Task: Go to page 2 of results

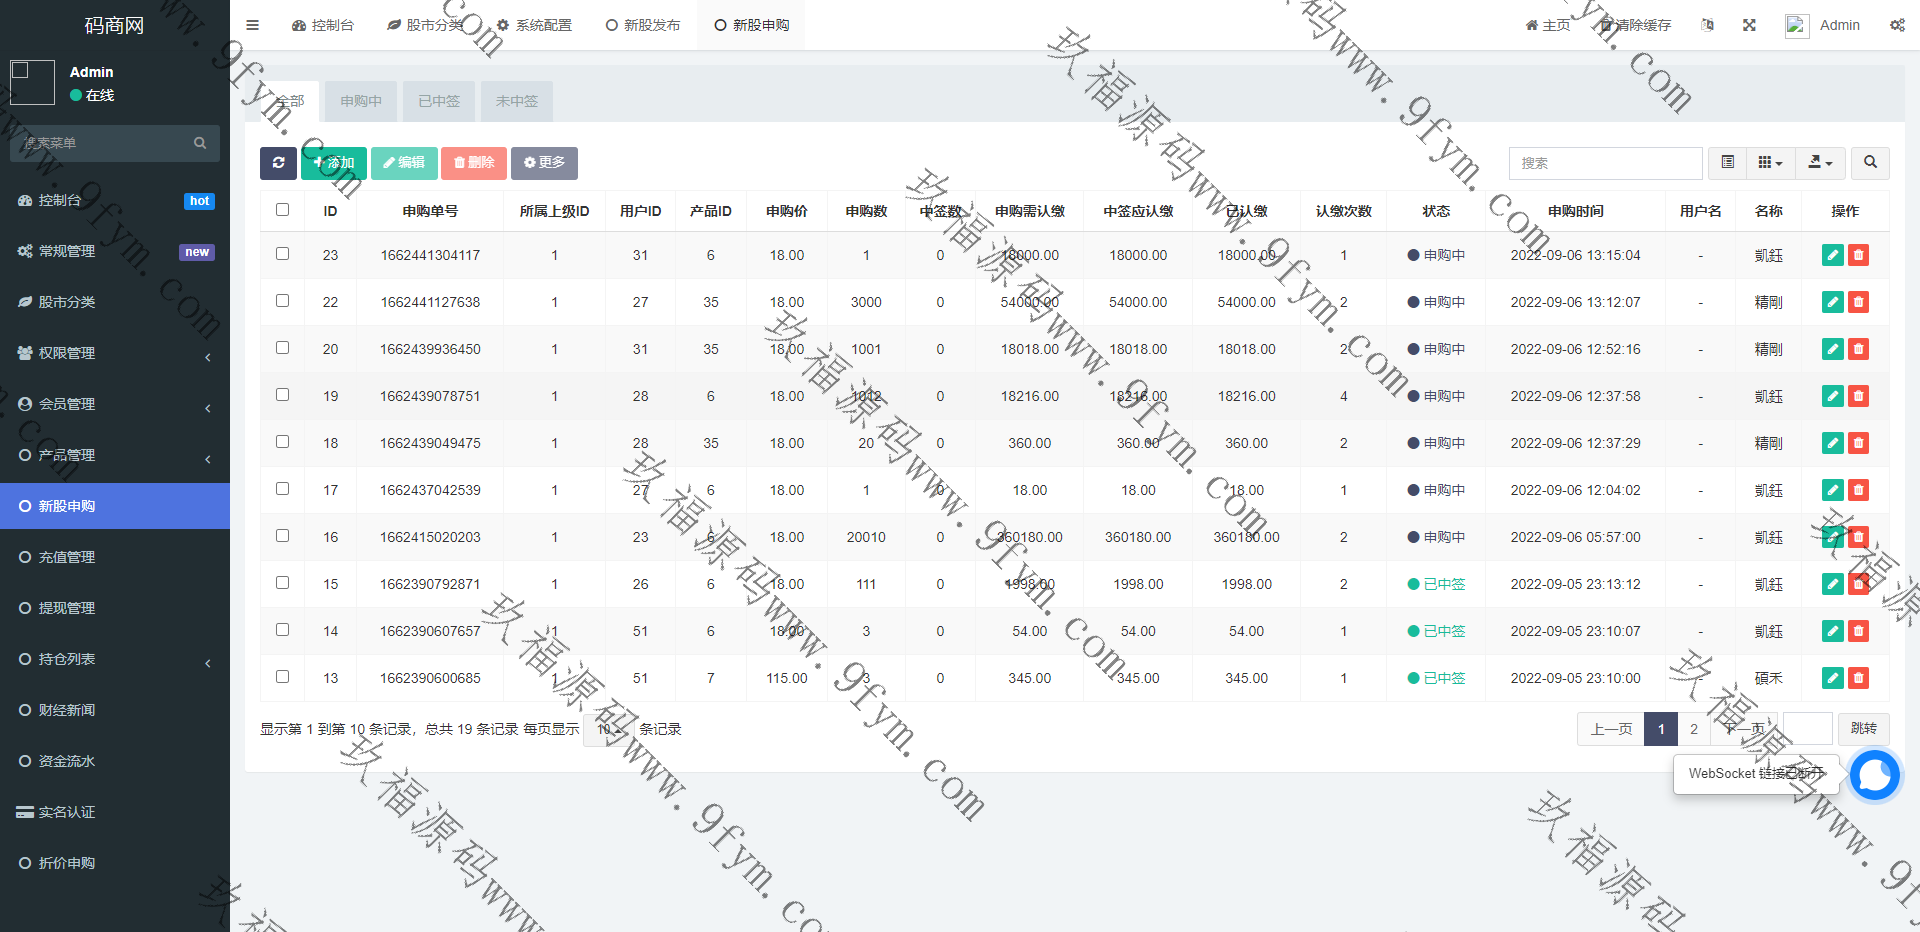Action: click(1693, 729)
